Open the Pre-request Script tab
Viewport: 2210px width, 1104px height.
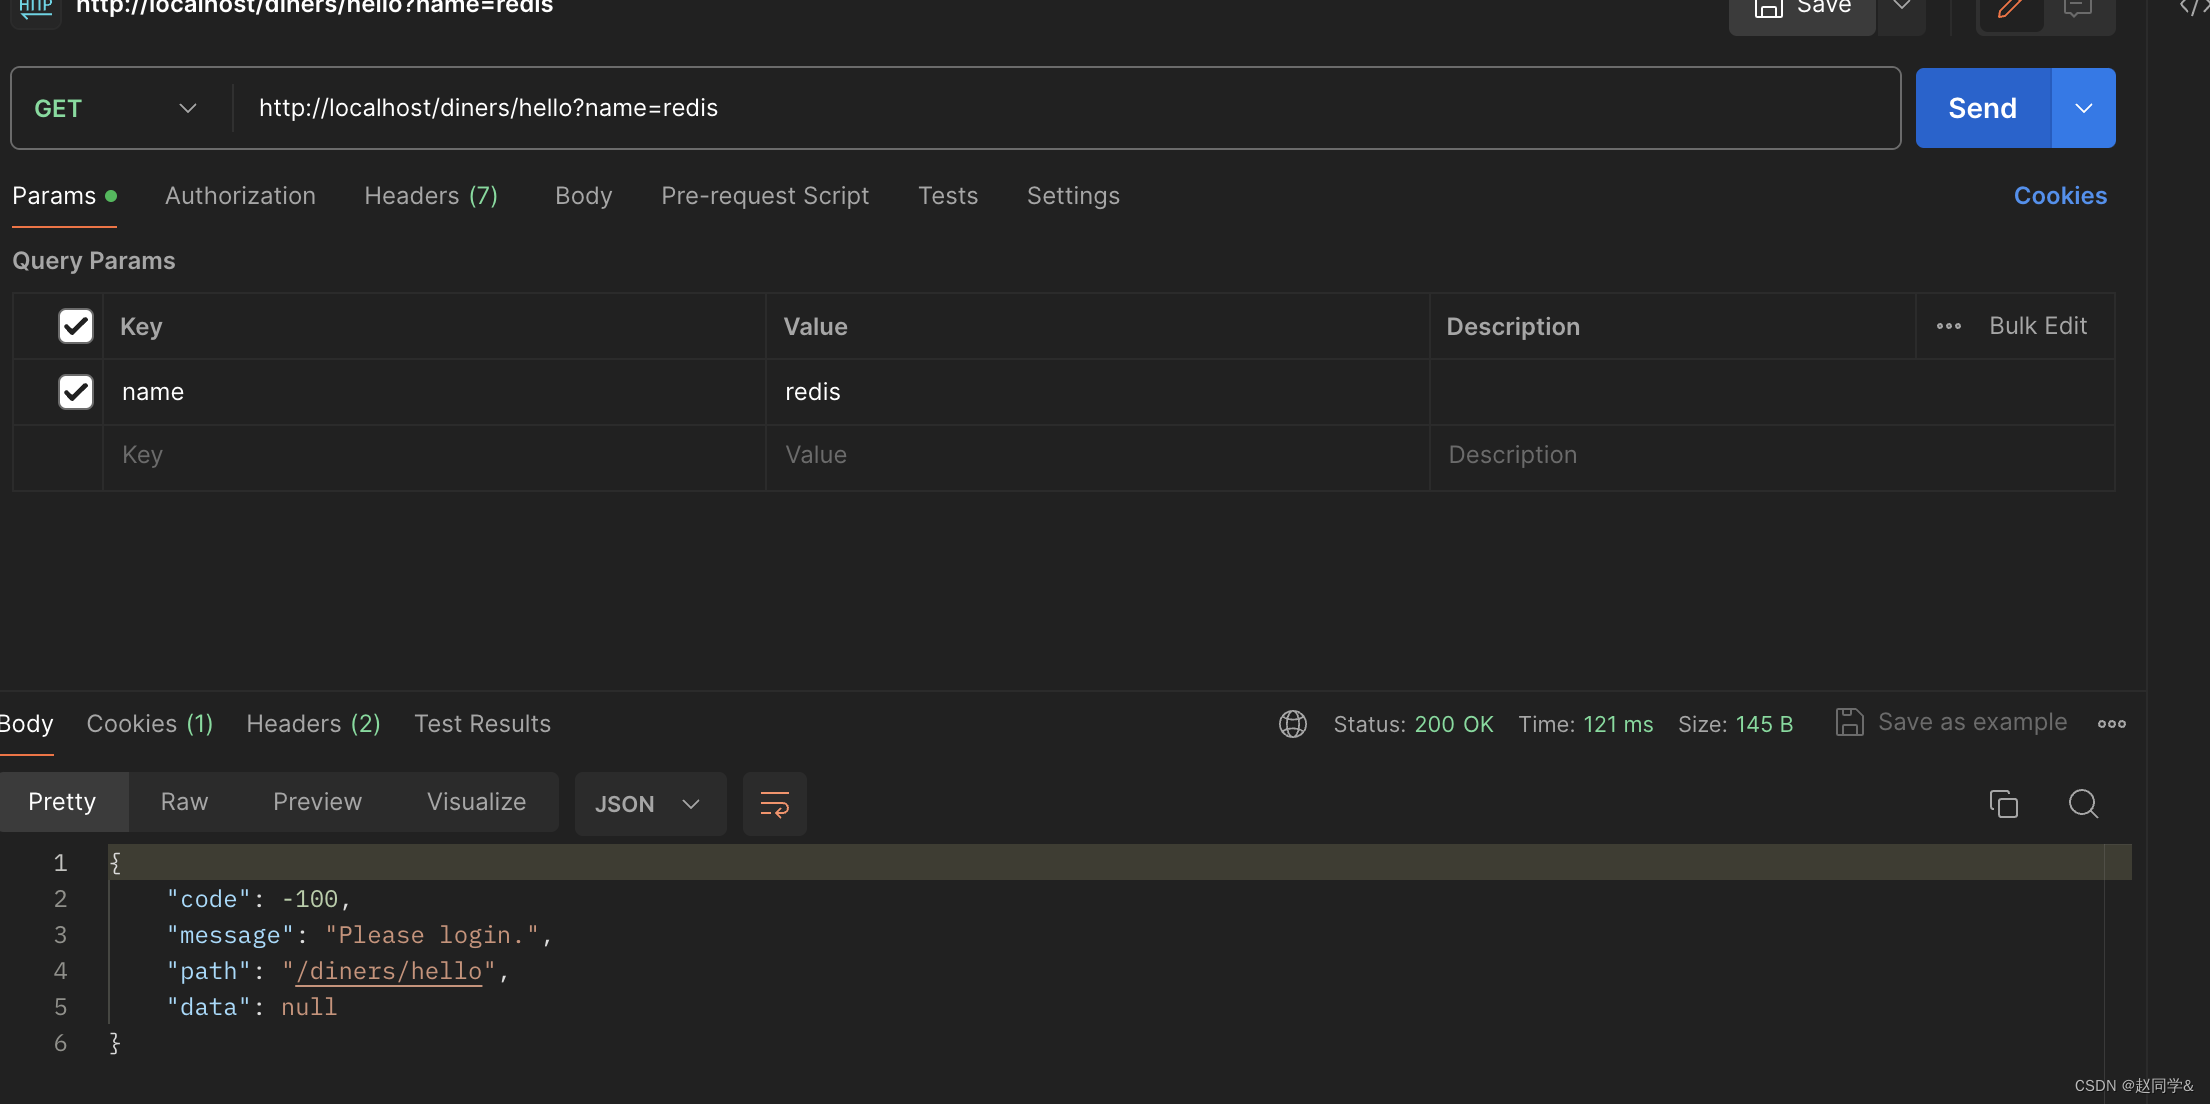pos(765,196)
